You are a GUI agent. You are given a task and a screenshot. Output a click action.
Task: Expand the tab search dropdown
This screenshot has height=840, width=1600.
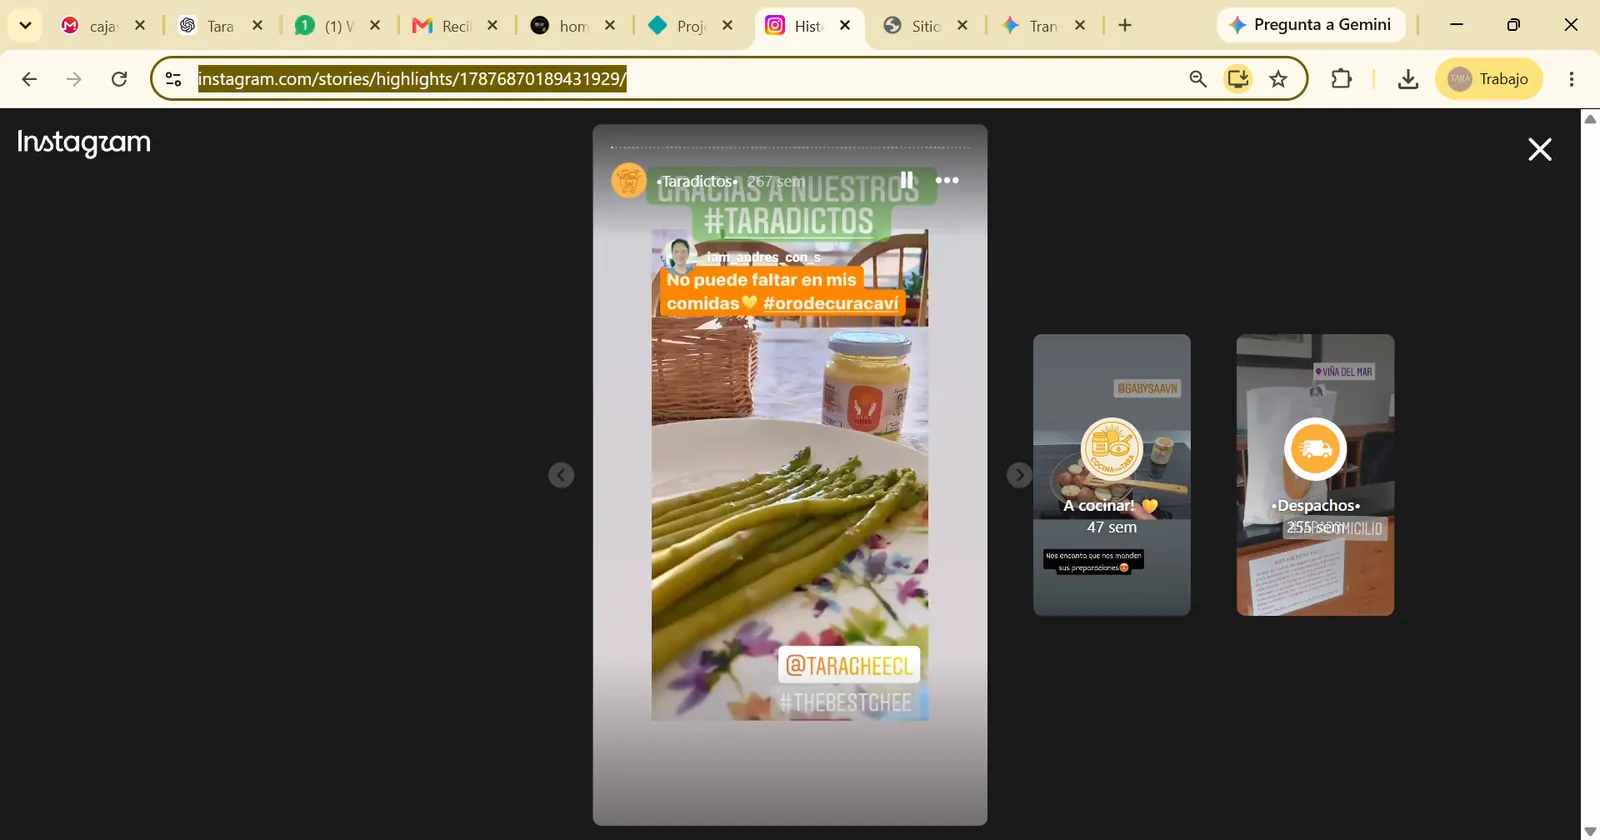(x=25, y=25)
